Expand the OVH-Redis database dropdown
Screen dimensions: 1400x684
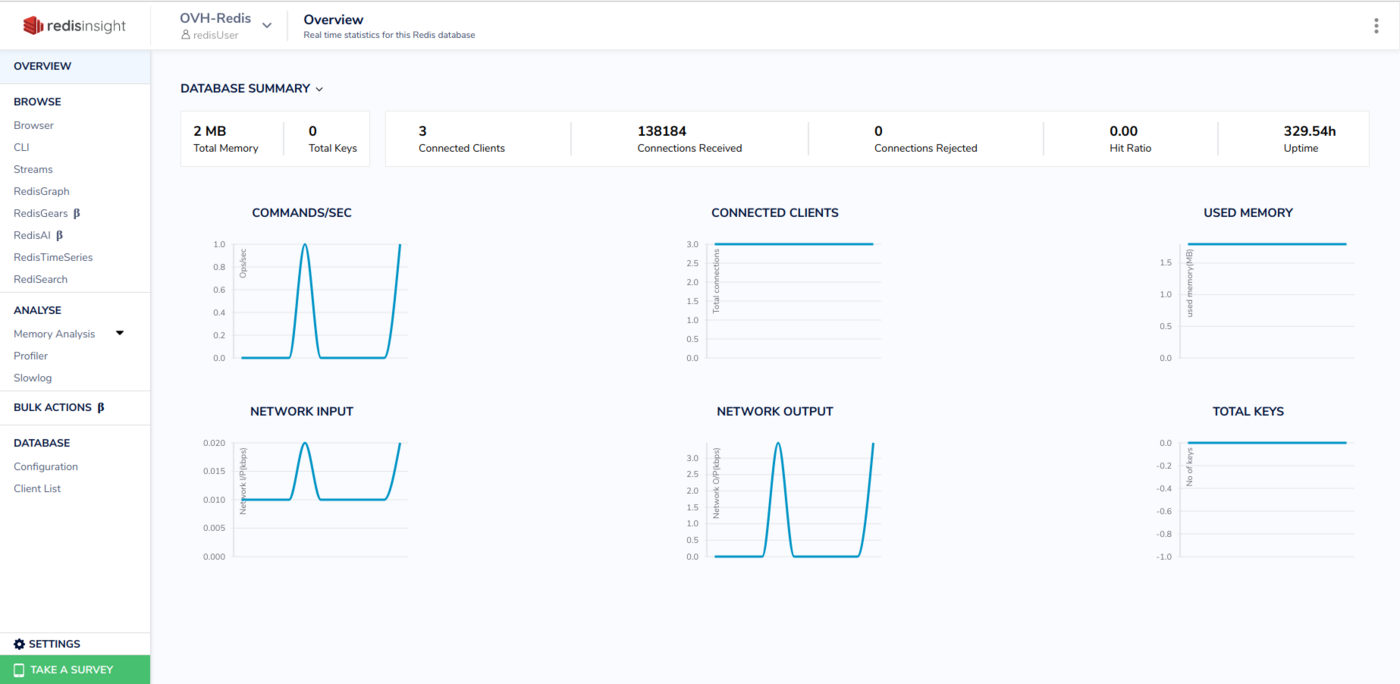(267, 26)
